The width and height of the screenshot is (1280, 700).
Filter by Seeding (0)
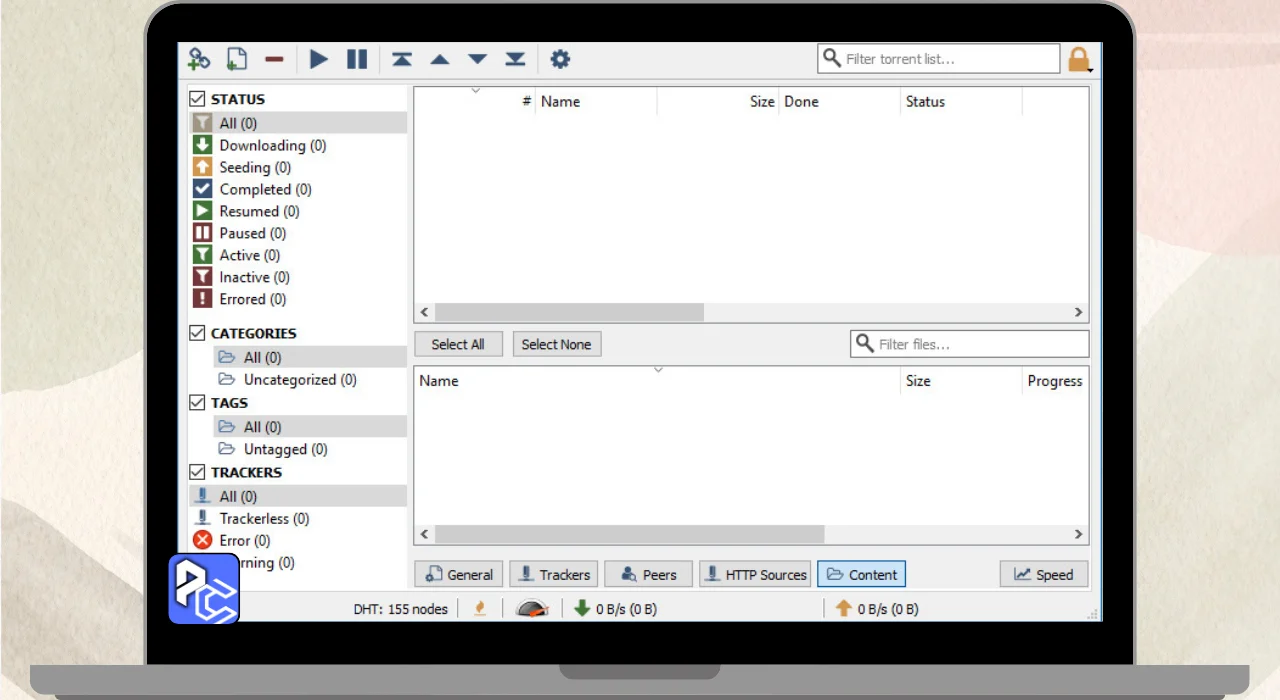[x=298, y=167]
